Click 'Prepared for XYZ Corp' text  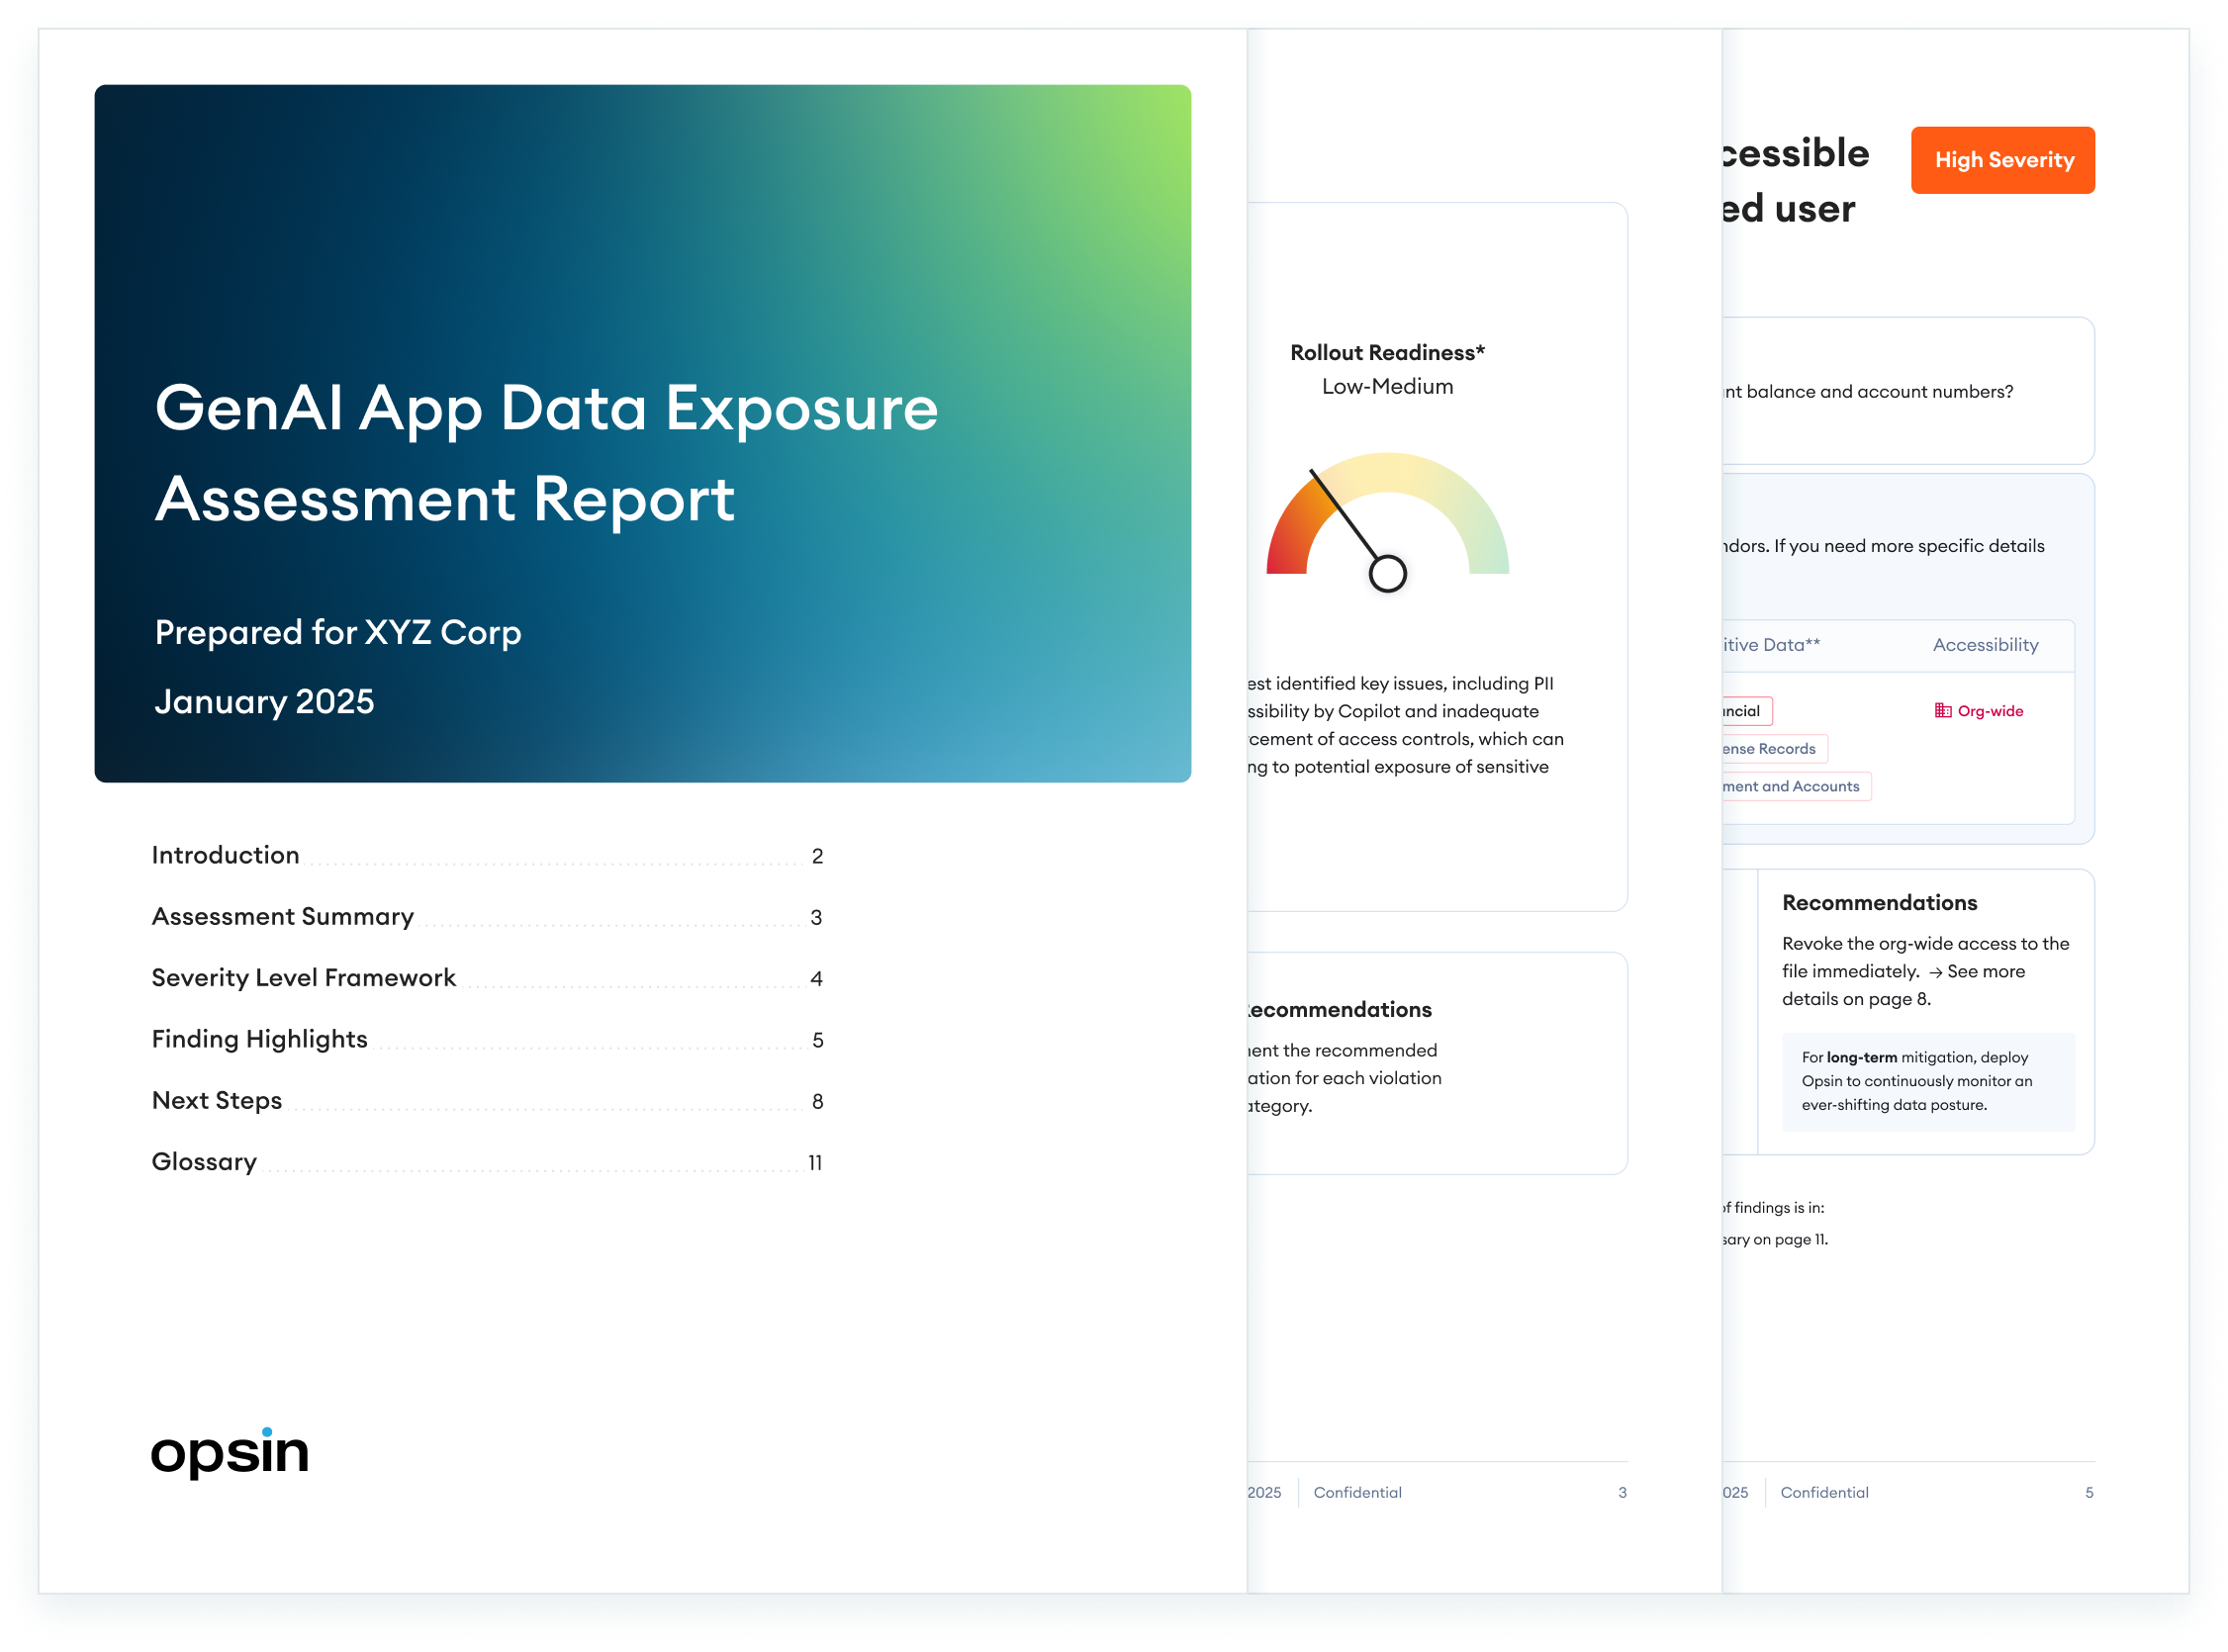coord(338,633)
